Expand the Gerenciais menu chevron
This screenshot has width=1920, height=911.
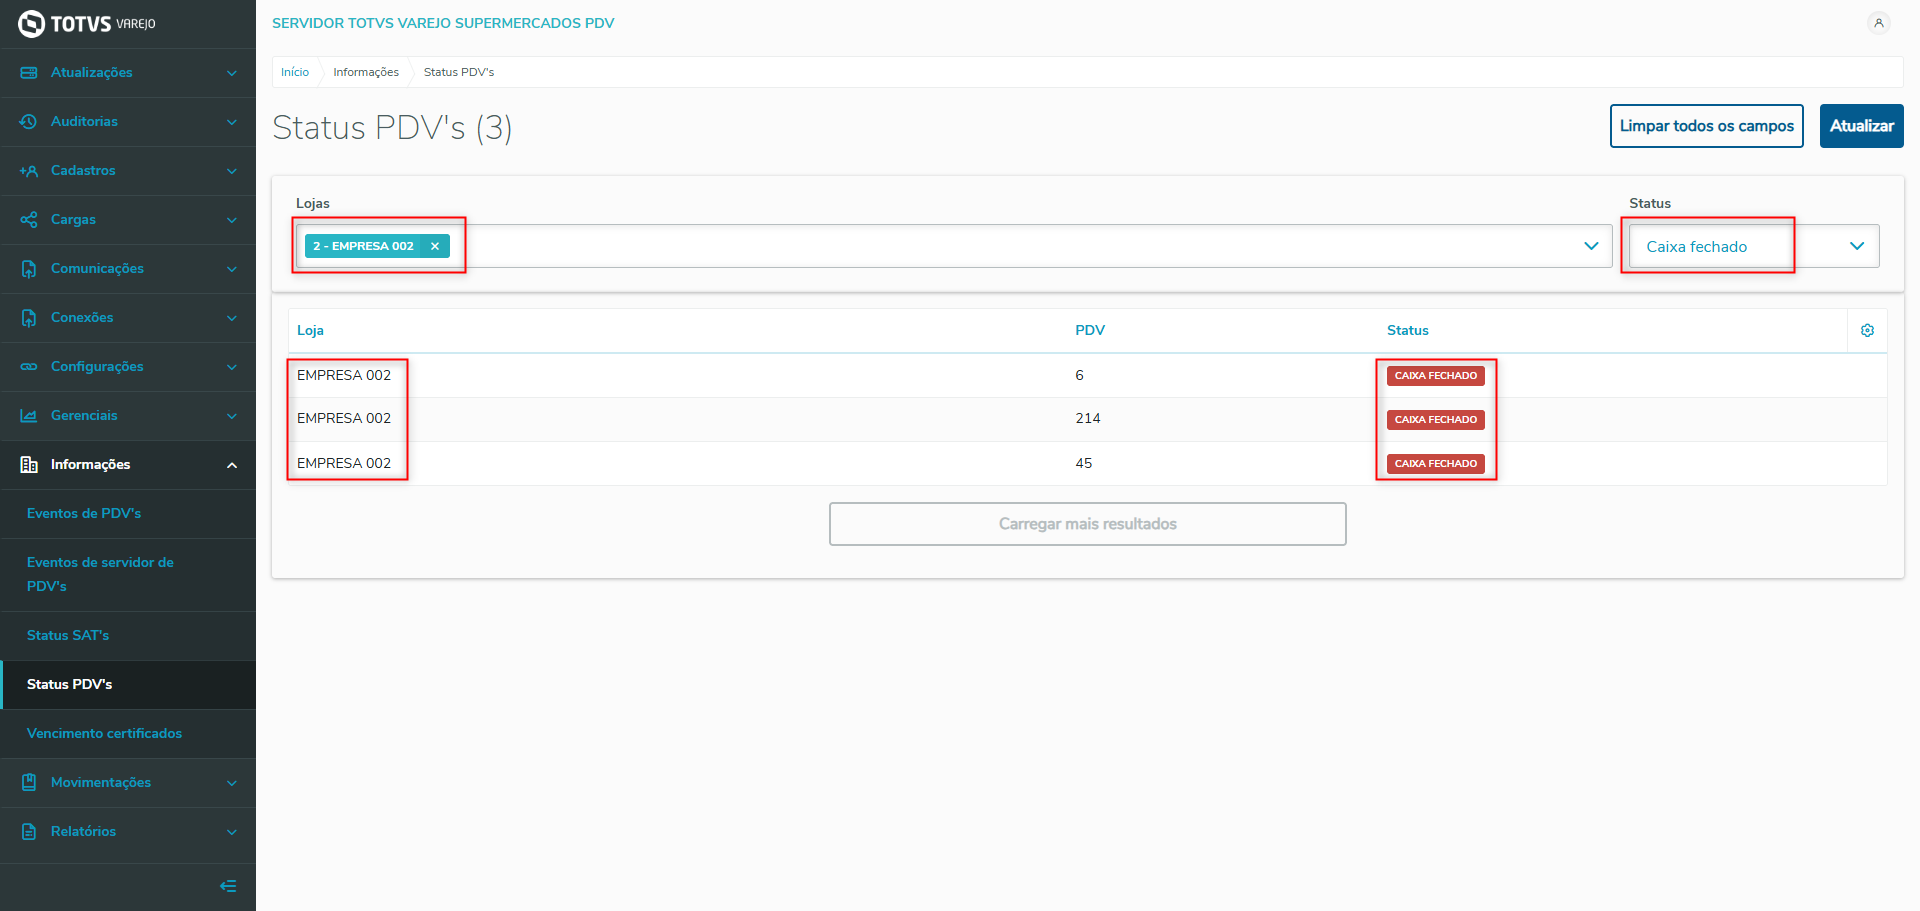pos(232,416)
